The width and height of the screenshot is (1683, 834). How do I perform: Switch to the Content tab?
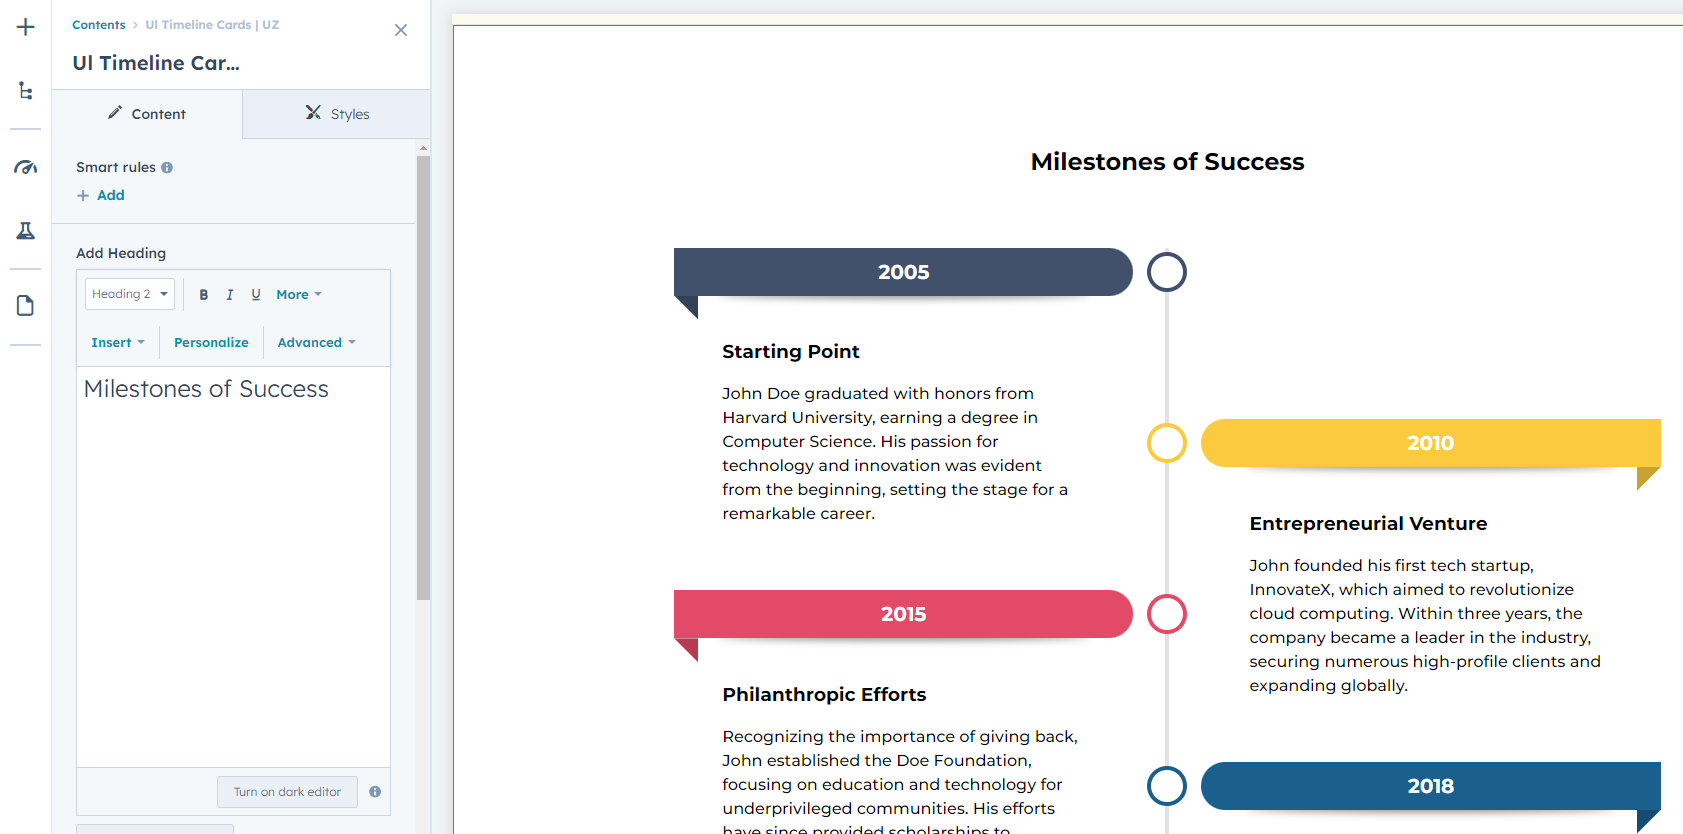147,114
